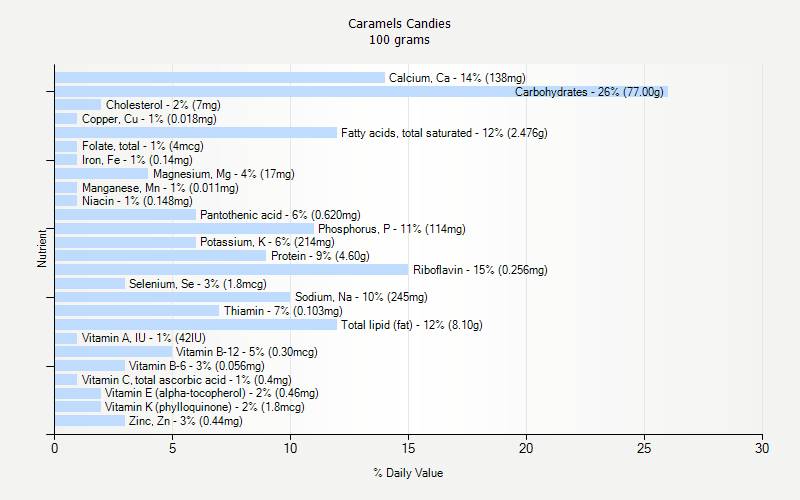This screenshot has height=500, width=800.
Task: Select the Vitamin A, IU - 1% label
Action: click(x=144, y=338)
